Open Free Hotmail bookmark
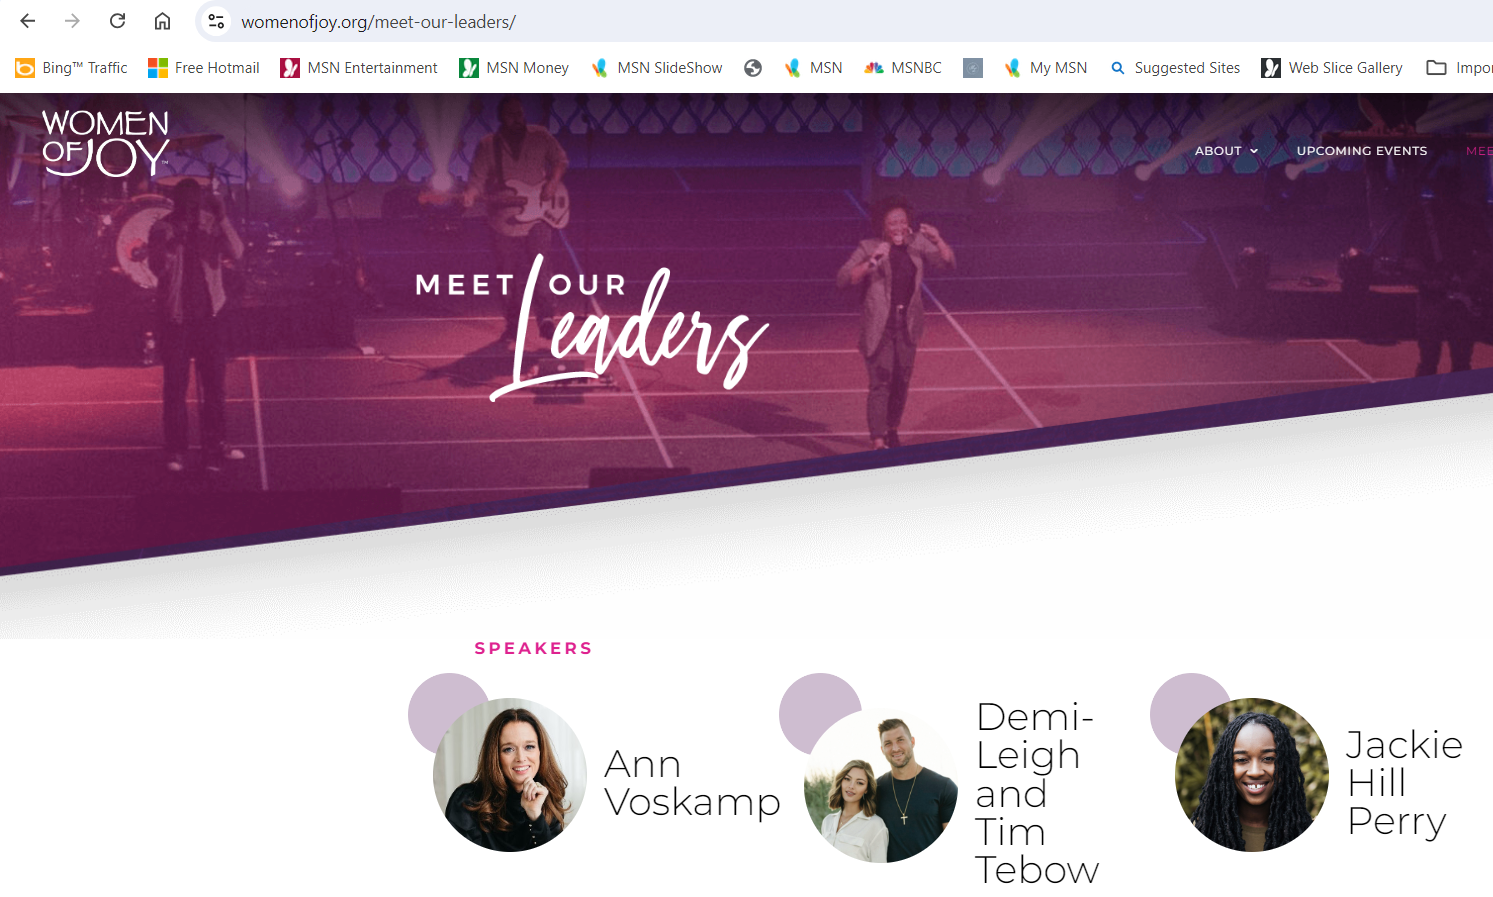 (x=204, y=68)
